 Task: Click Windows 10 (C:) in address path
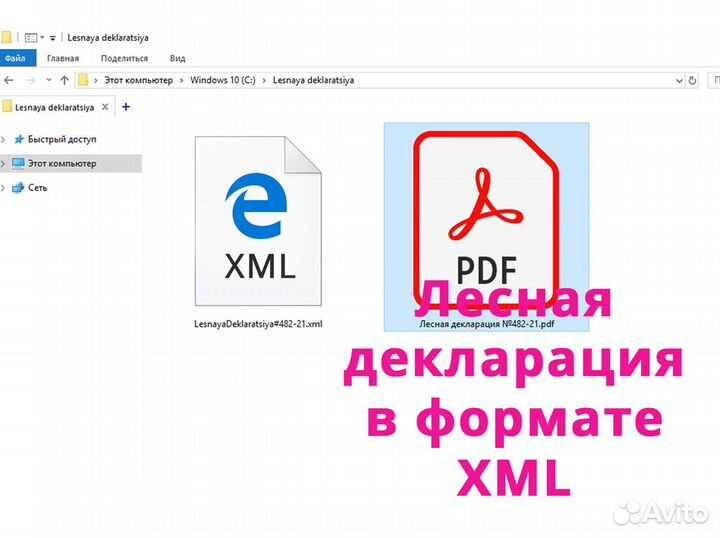click(x=223, y=80)
